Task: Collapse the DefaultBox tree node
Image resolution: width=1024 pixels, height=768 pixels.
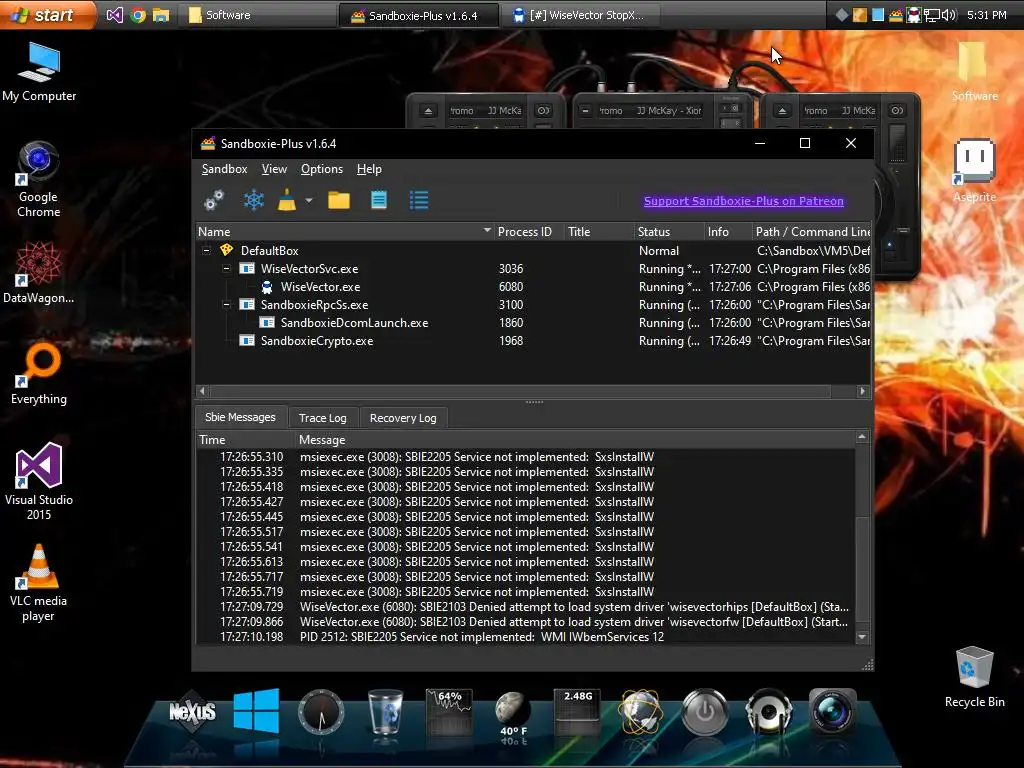Action: pos(206,251)
